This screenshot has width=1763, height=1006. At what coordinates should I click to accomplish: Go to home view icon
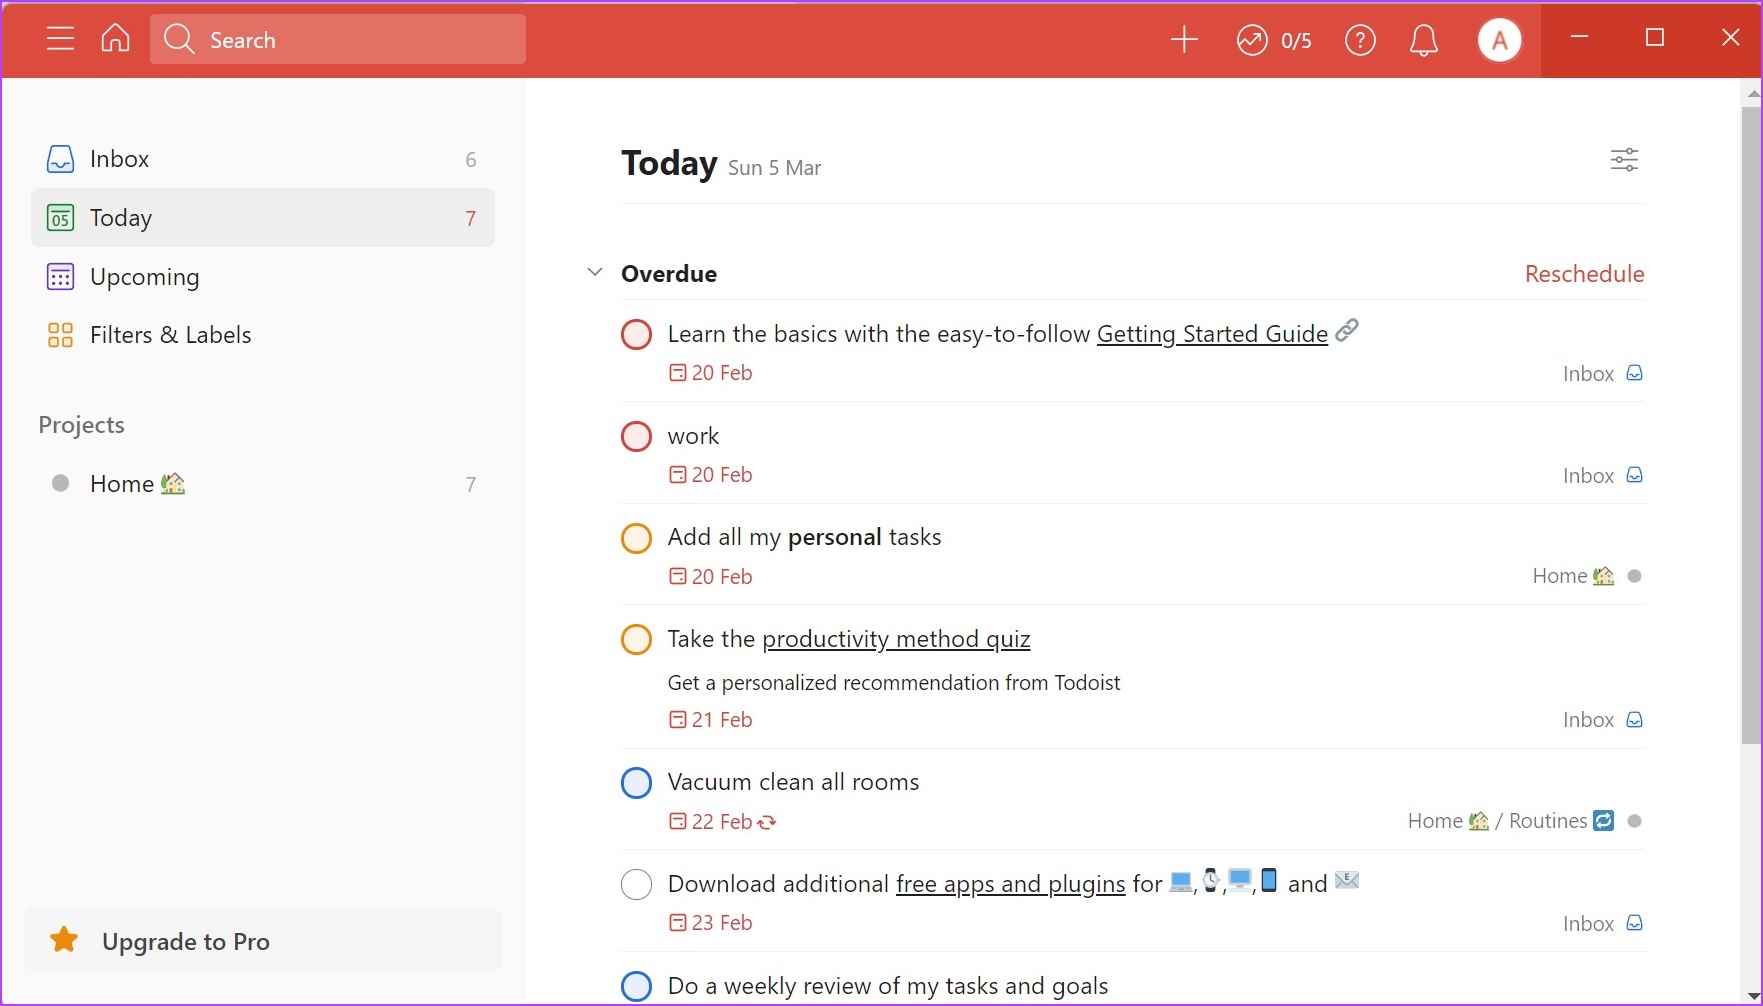tap(116, 39)
